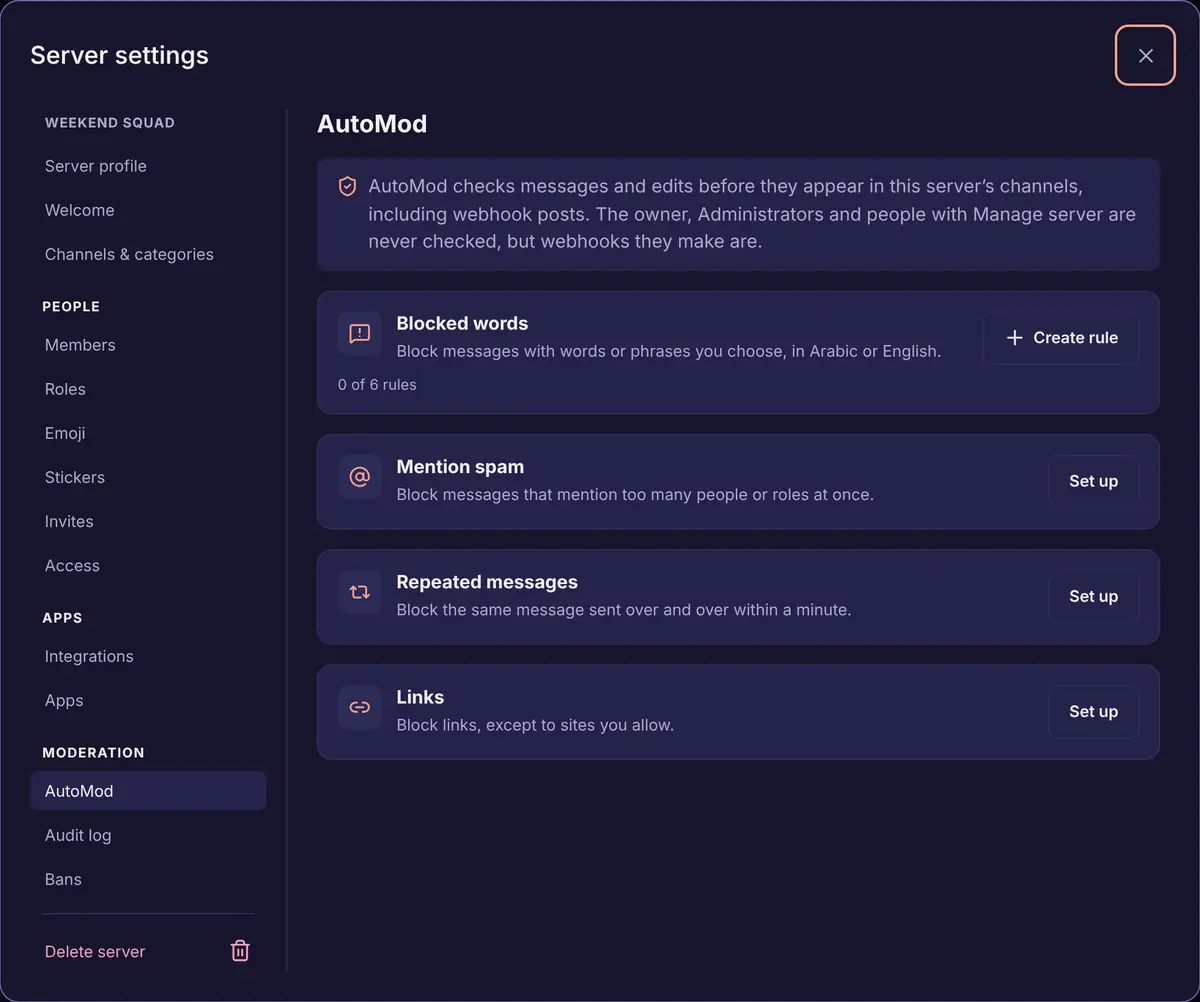Open the Invites page
Viewport: 1200px width, 1002px height.
point(148,521)
